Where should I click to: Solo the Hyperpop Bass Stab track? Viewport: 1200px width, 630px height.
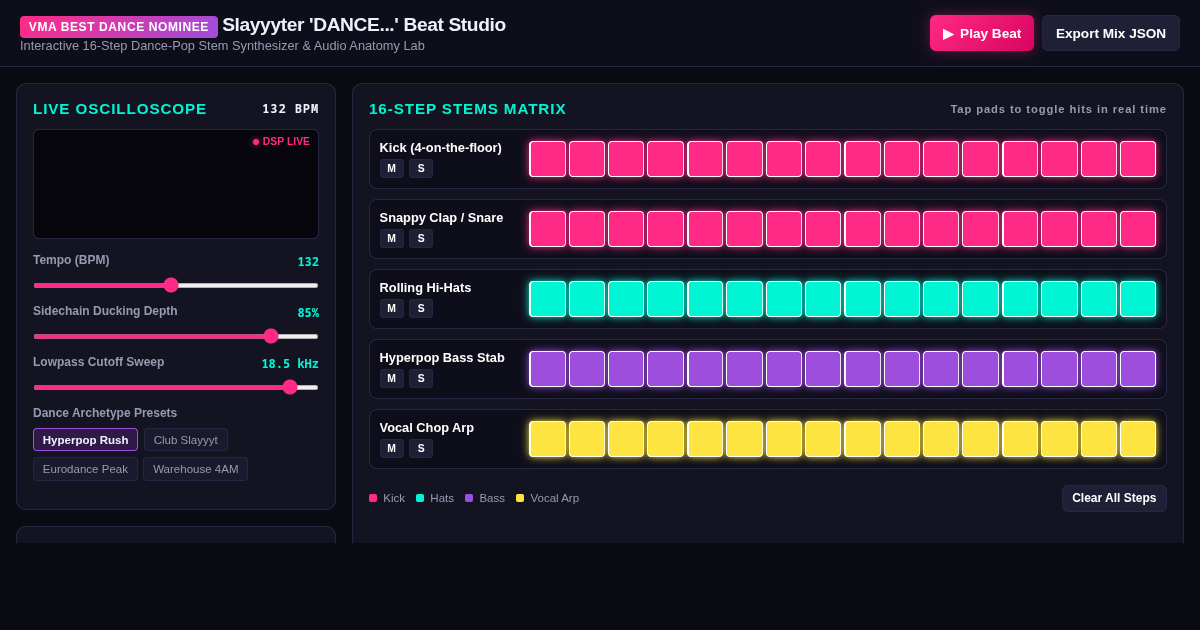tap(421, 379)
